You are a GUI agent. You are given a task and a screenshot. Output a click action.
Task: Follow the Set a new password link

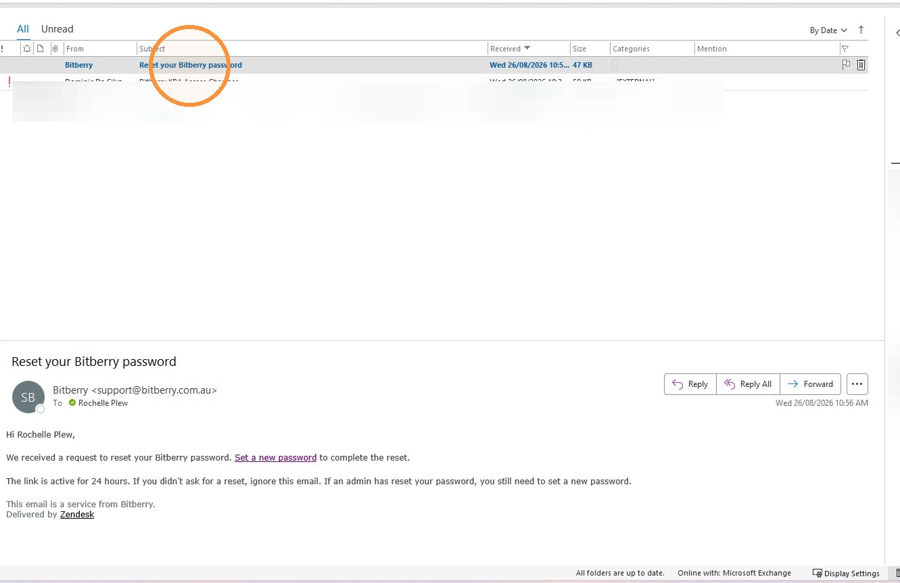276,457
